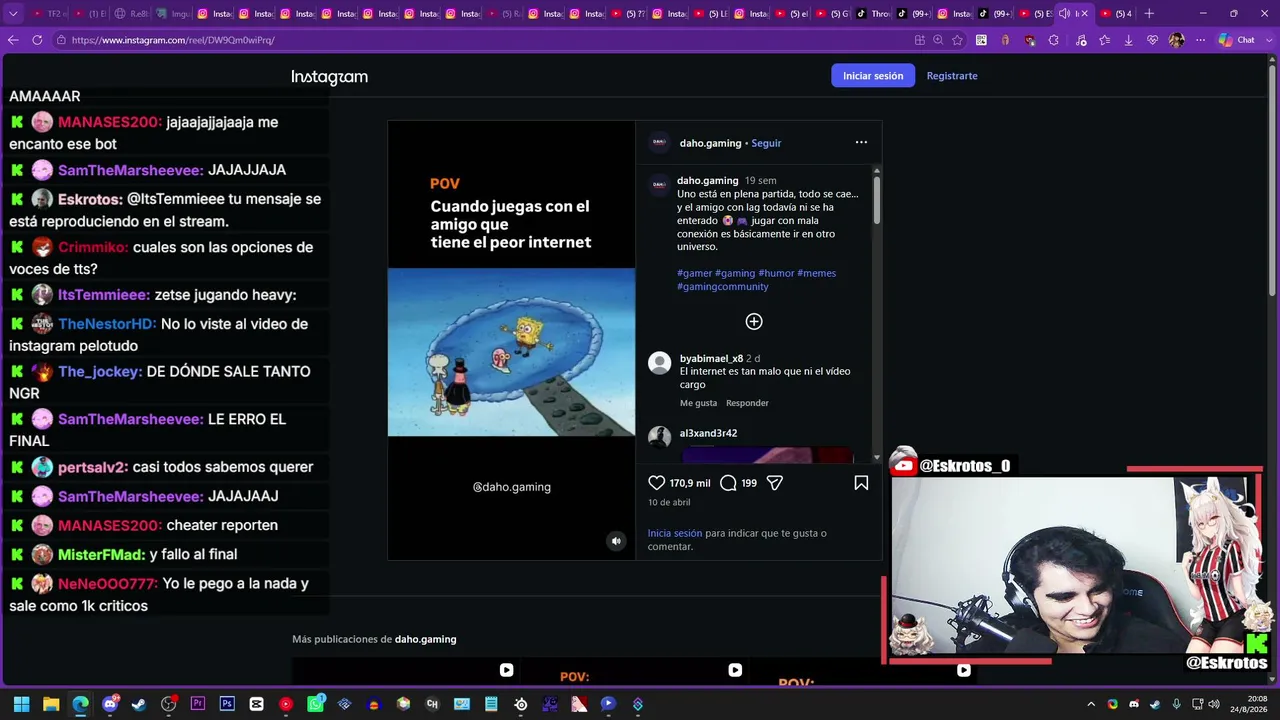1280x720 pixels.
Task: Bookmark this page with the star icon
Action: coord(957,40)
